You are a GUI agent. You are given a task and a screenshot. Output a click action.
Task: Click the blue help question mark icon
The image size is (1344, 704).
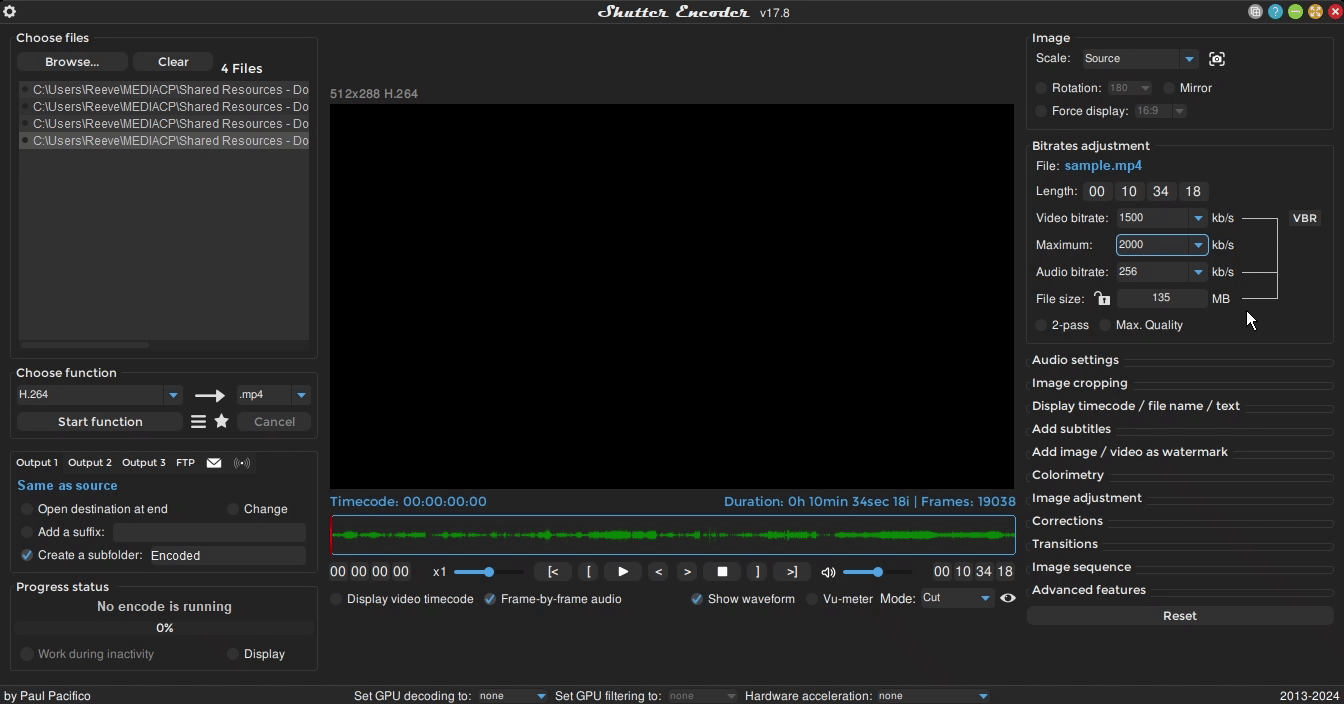1275,12
